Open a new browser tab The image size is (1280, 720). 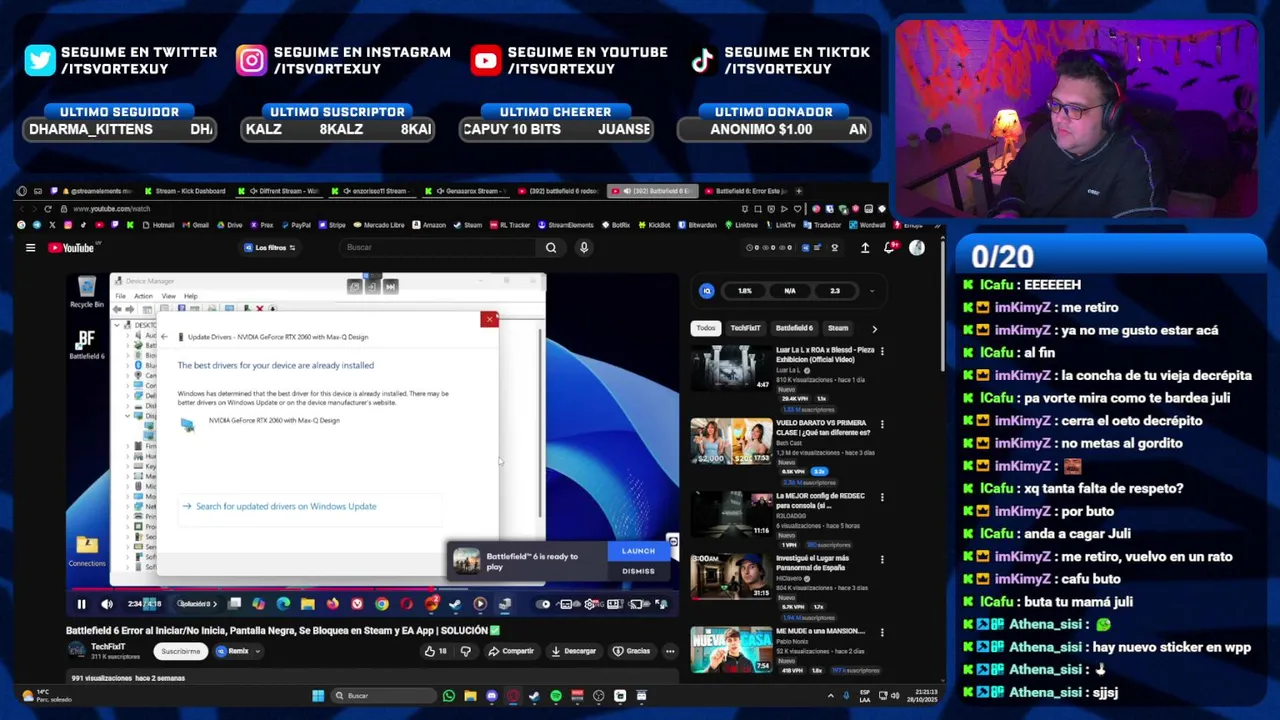[x=799, y=191]
